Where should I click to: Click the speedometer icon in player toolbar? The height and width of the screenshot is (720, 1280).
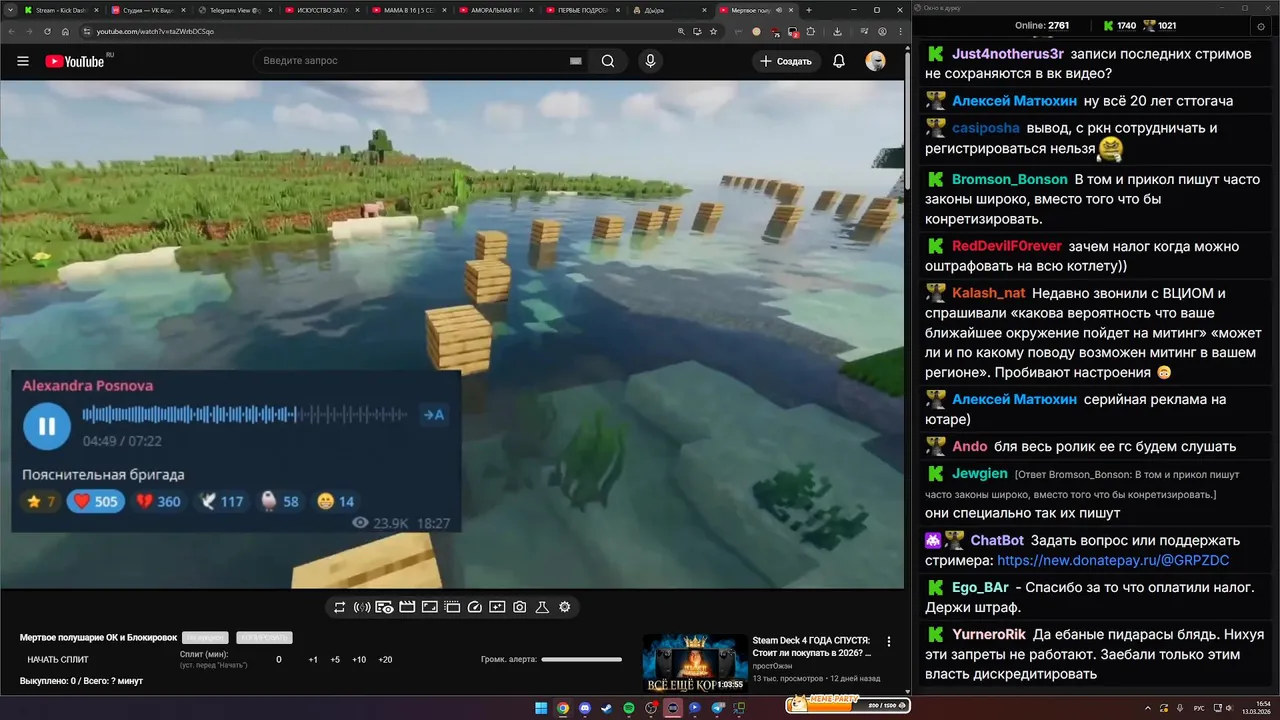point(475,607)
